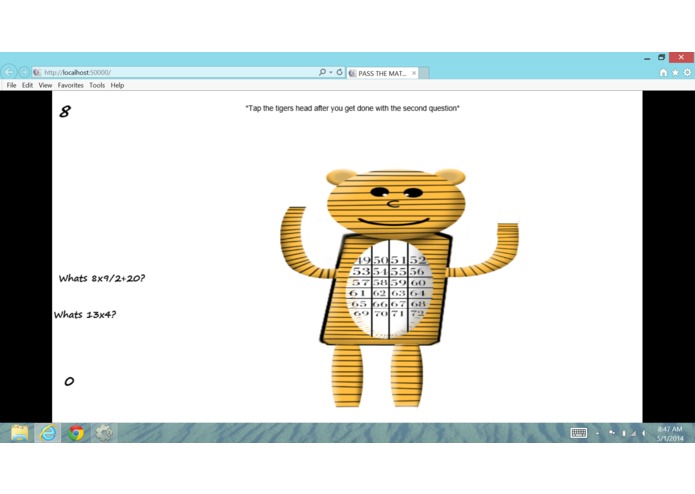Open the address bar dropdown arrow

pos(331,72)
